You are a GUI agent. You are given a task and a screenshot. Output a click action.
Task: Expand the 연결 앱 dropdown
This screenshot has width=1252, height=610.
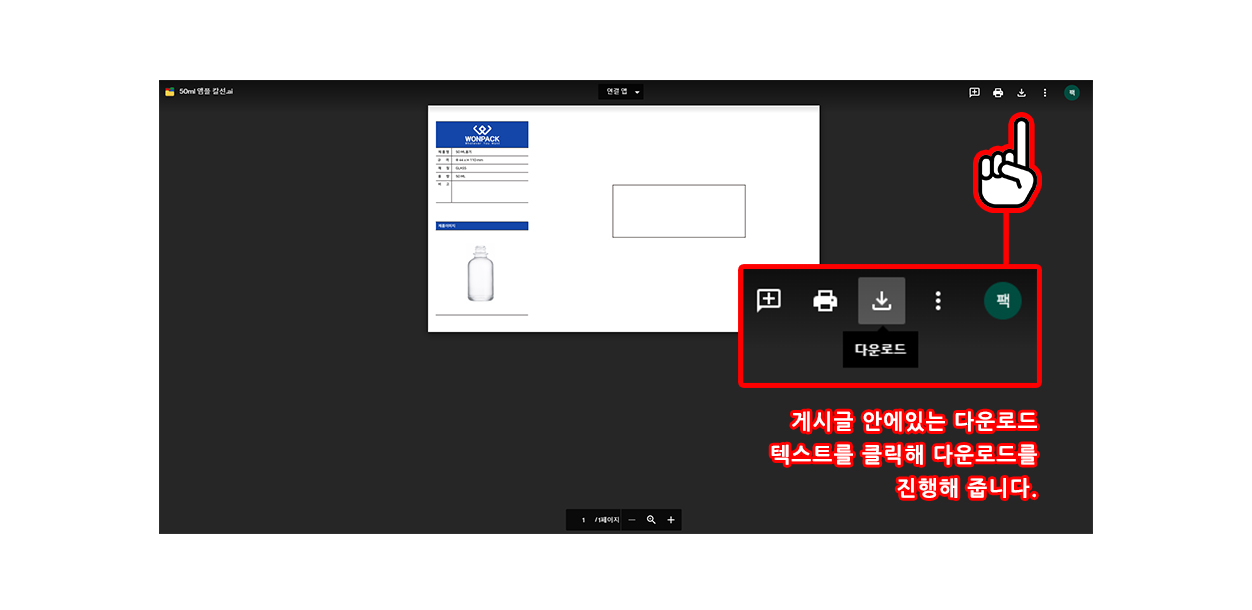[x=621, y=92]
